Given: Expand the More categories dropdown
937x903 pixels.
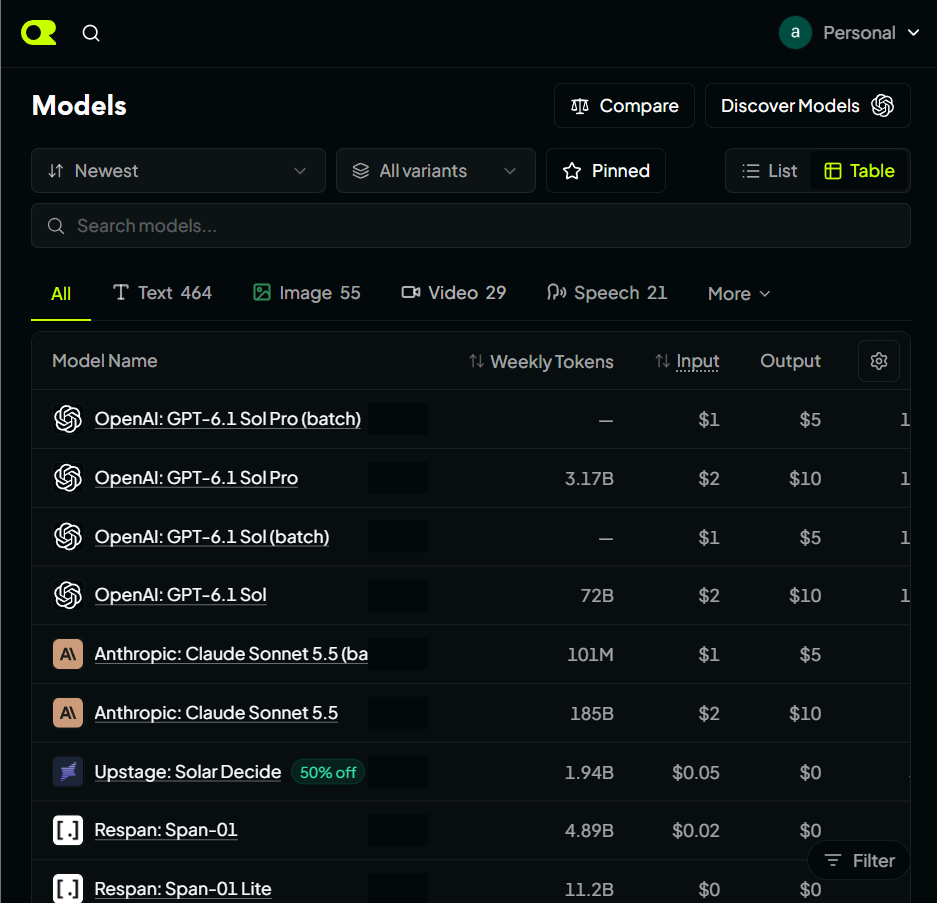Looking at the screenshot, I should pos(739,293).
